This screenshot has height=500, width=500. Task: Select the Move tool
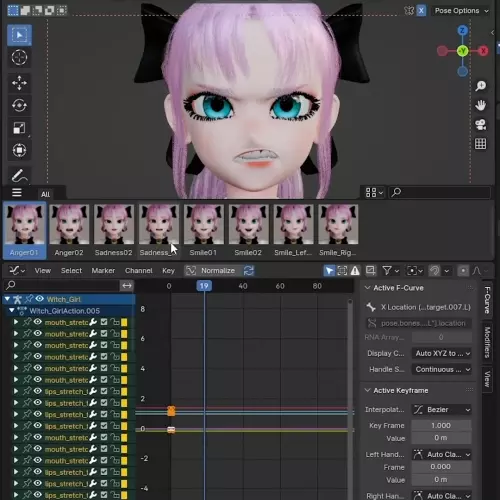tap(19, 83)
